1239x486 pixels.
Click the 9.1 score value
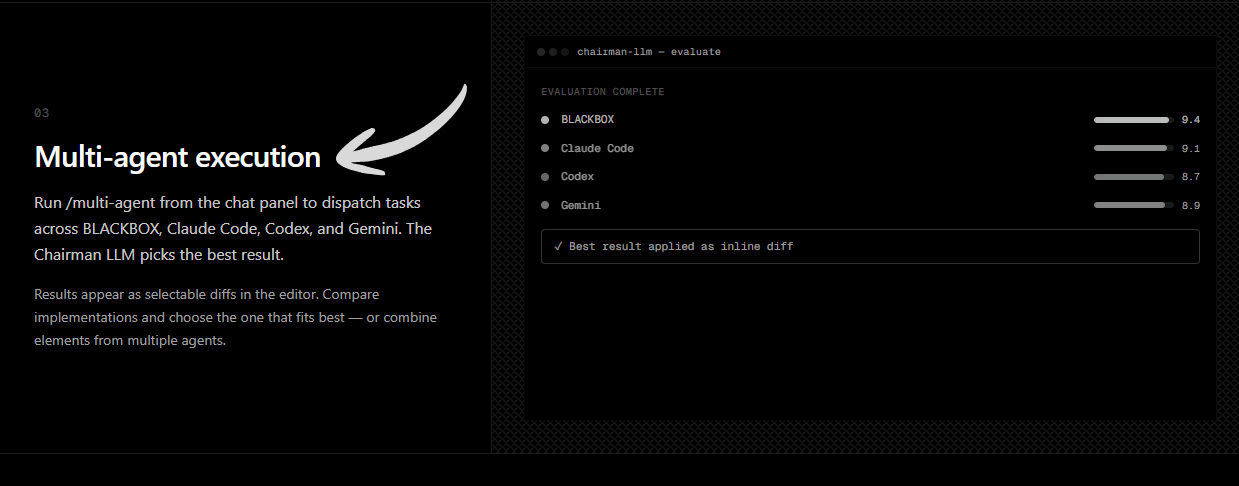pyautogui.click(x=1190, y=148)
